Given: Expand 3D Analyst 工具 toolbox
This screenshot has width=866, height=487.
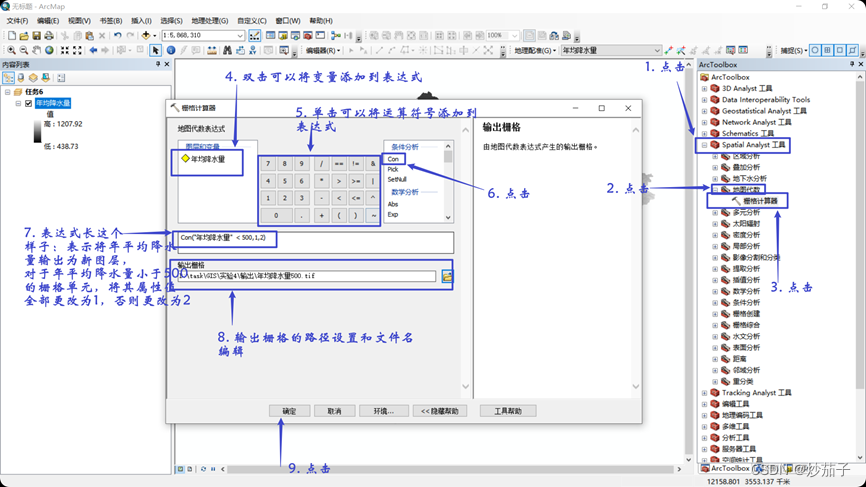Looking at the screenshot, I should pyautogui.click(x=704, y=88).
